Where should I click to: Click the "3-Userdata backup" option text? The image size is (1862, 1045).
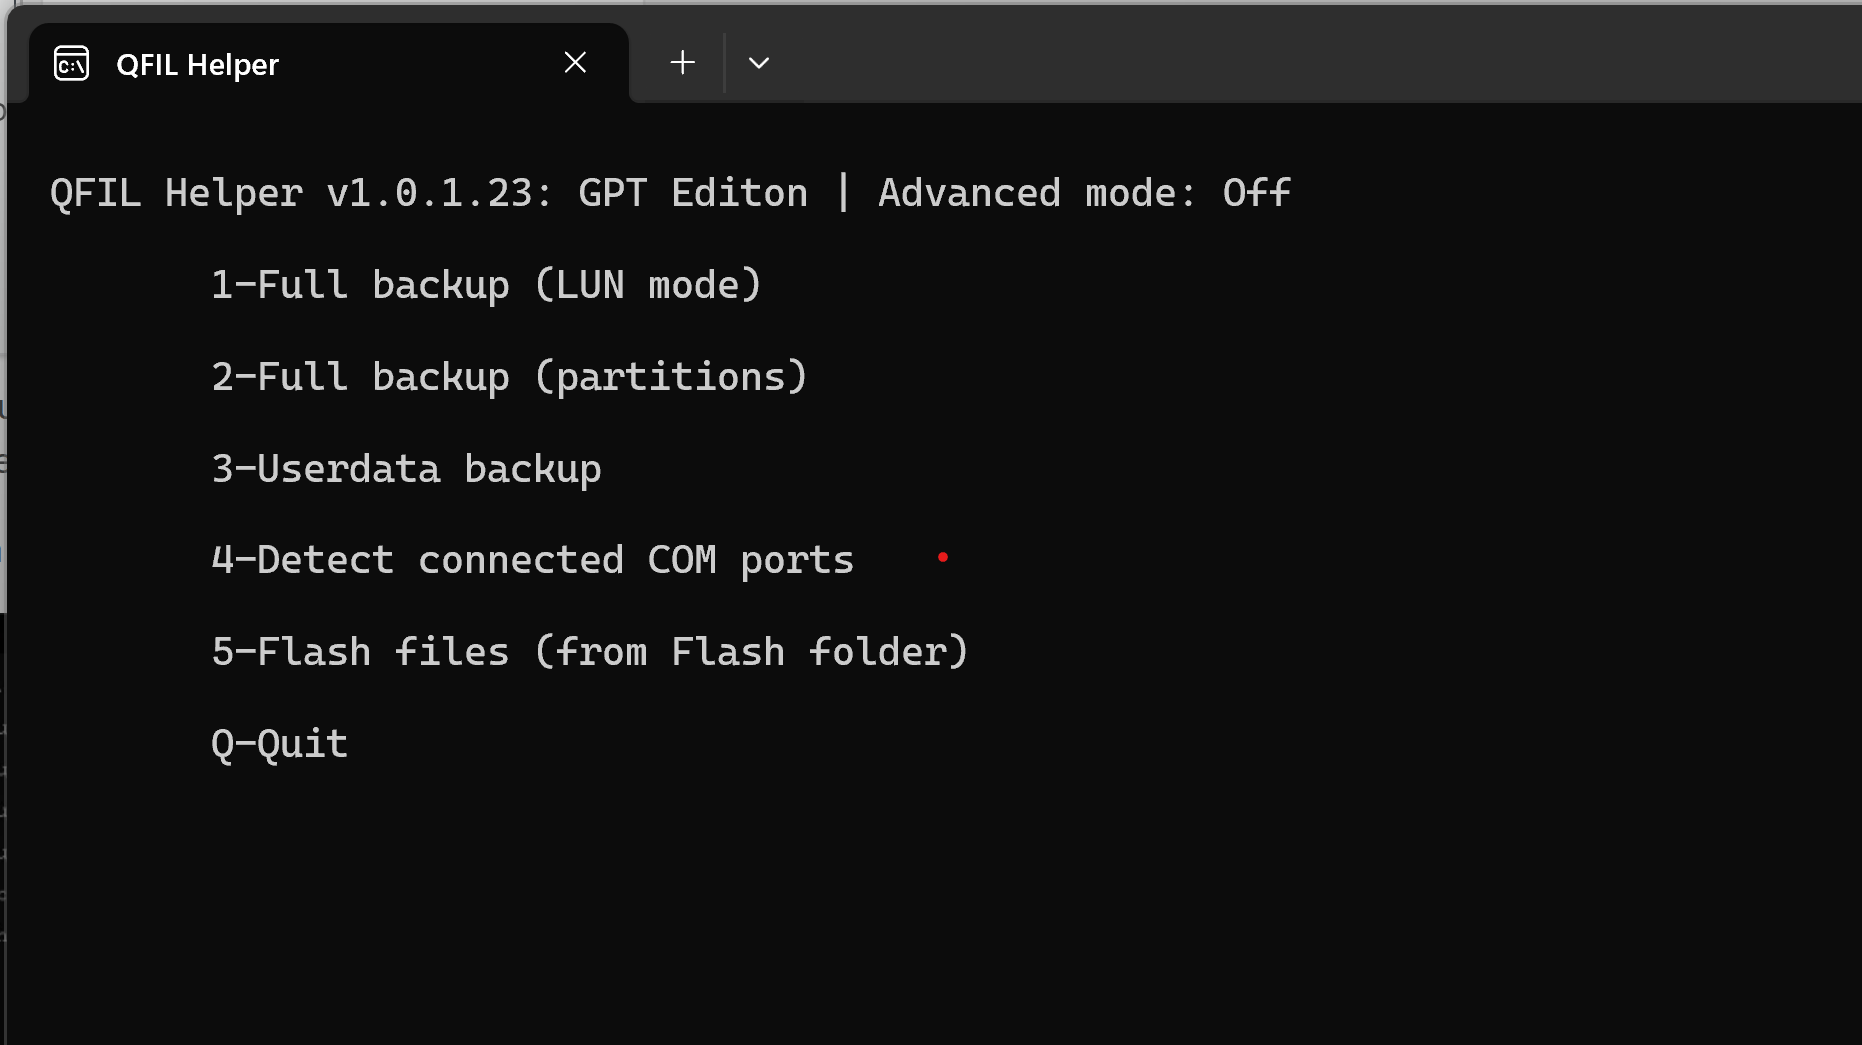tap(406, 470)
